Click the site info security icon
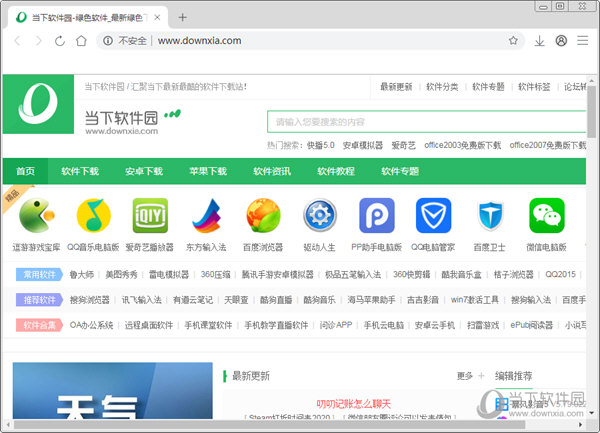 point(108,41)
